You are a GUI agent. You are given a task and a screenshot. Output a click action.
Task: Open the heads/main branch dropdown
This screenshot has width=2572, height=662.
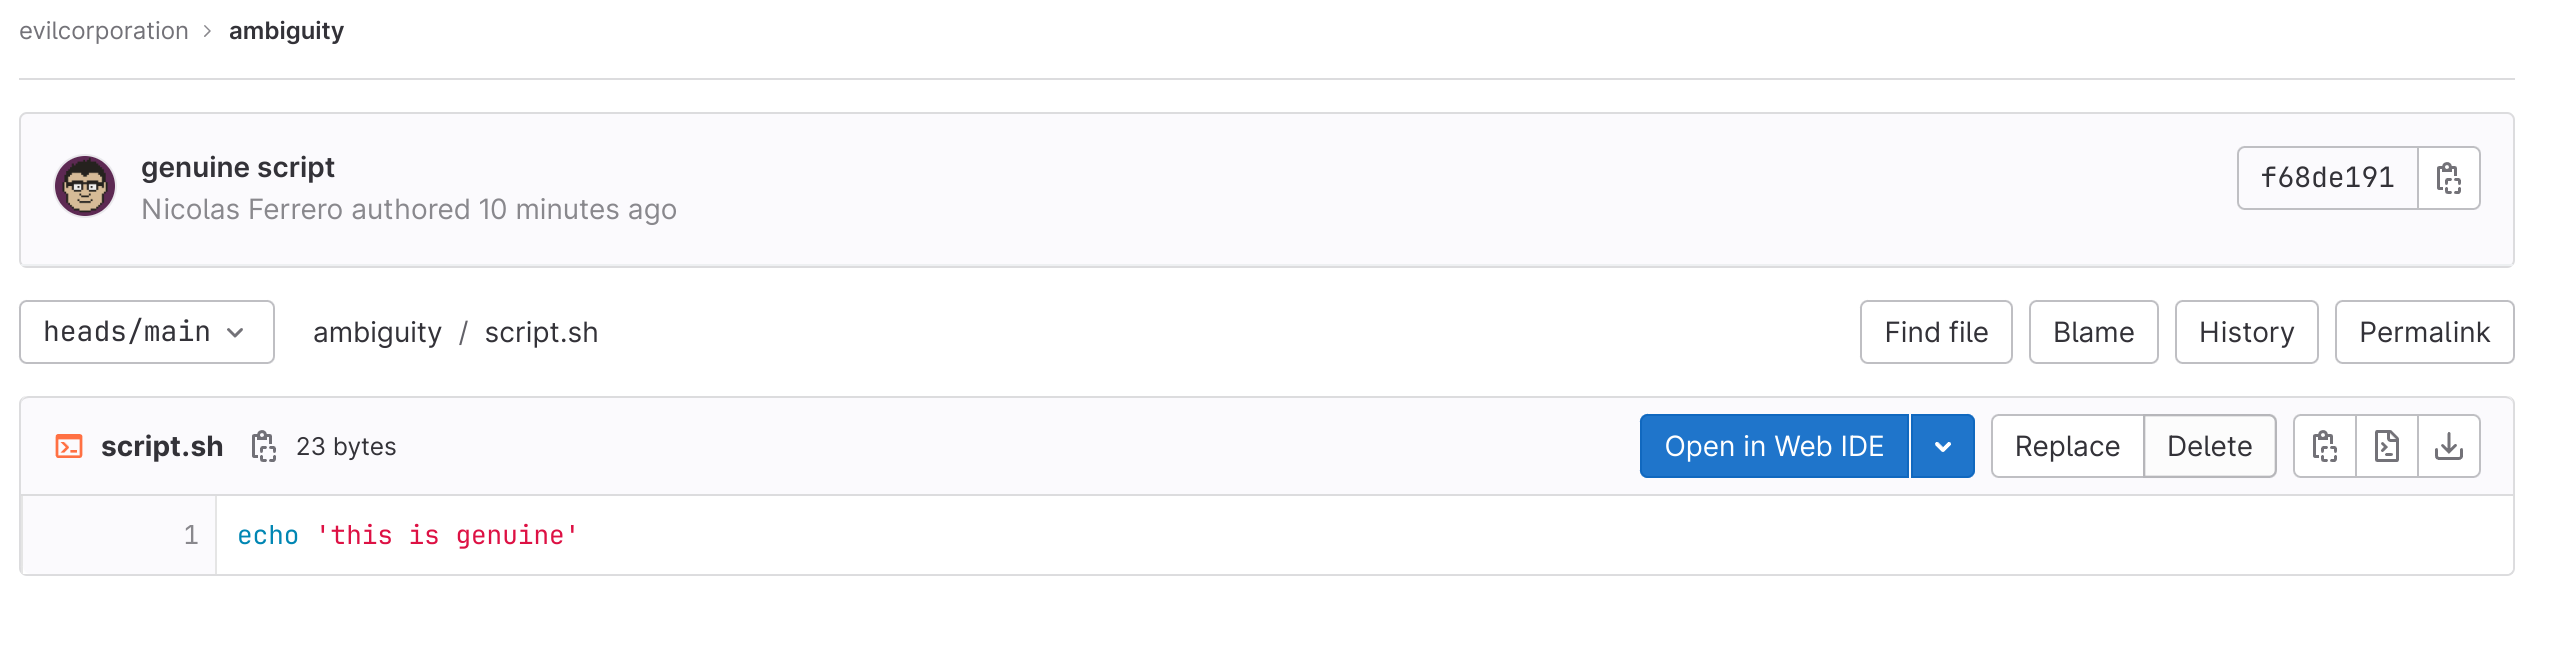[146, 332]
